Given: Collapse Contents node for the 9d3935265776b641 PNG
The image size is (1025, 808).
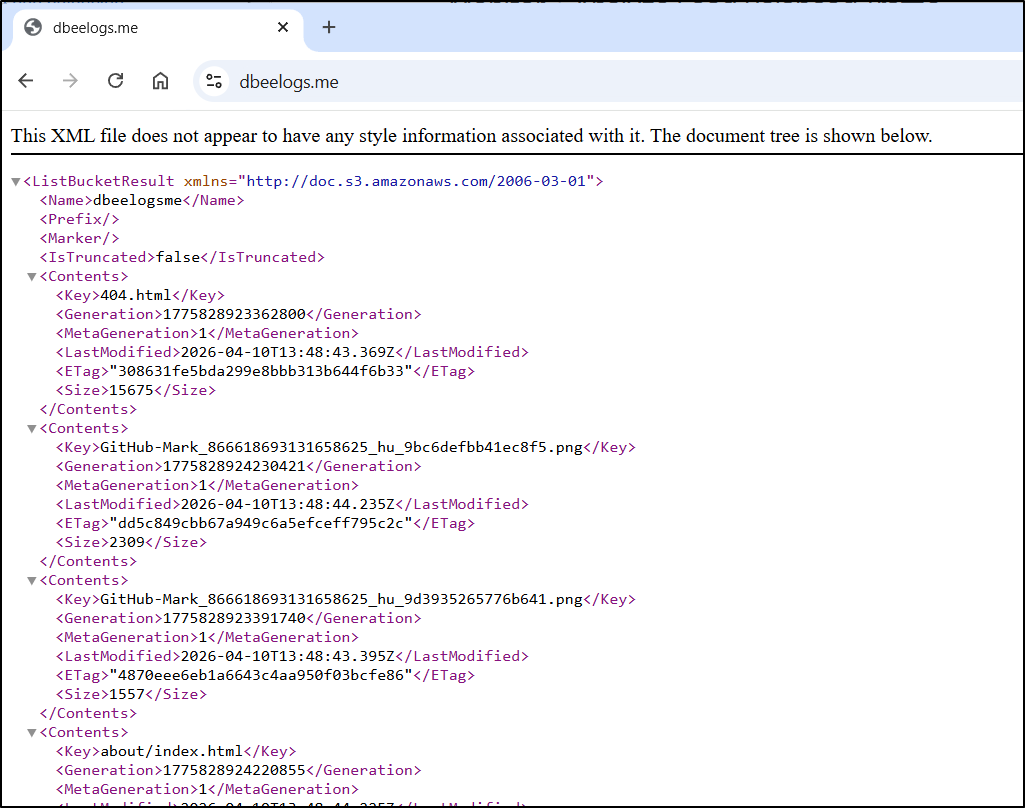Looking at the screenshot, I should click(x=31, y=581).
